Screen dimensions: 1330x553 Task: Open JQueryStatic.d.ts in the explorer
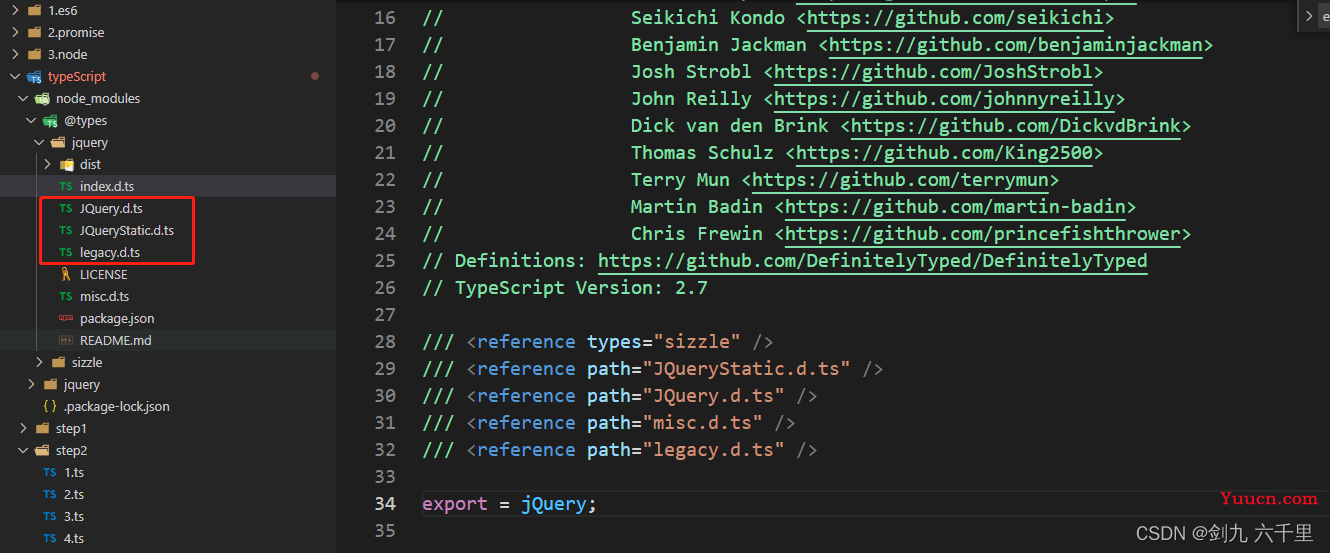click(127, 230)
